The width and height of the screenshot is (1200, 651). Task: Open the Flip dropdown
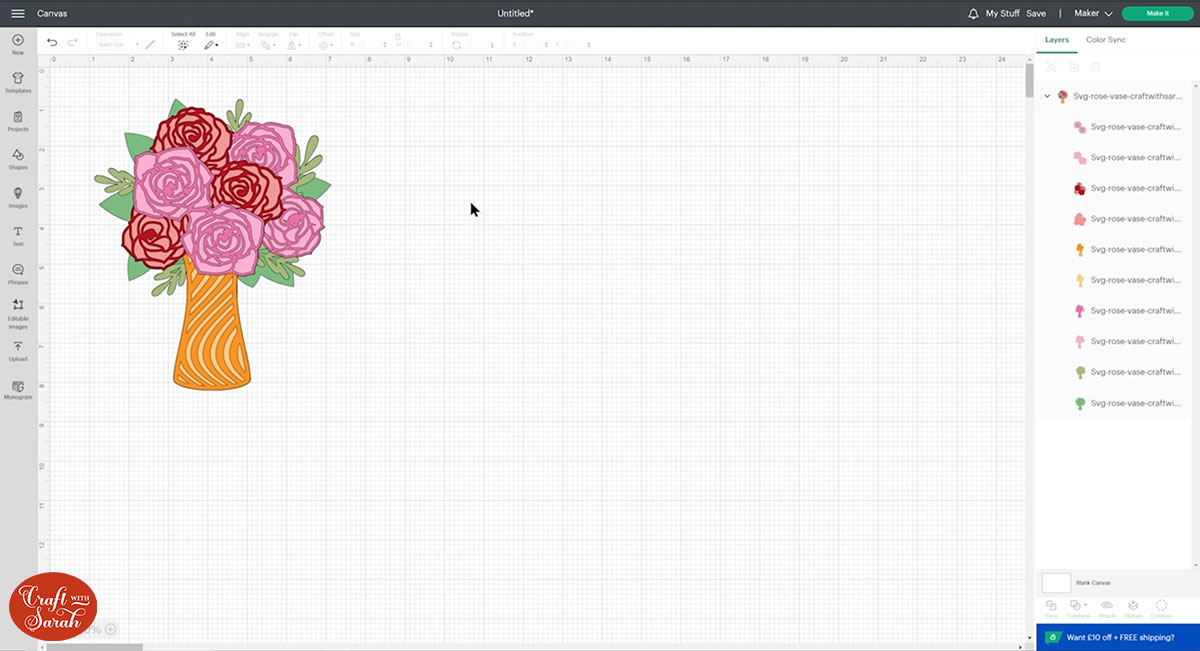tap(295, 45)
